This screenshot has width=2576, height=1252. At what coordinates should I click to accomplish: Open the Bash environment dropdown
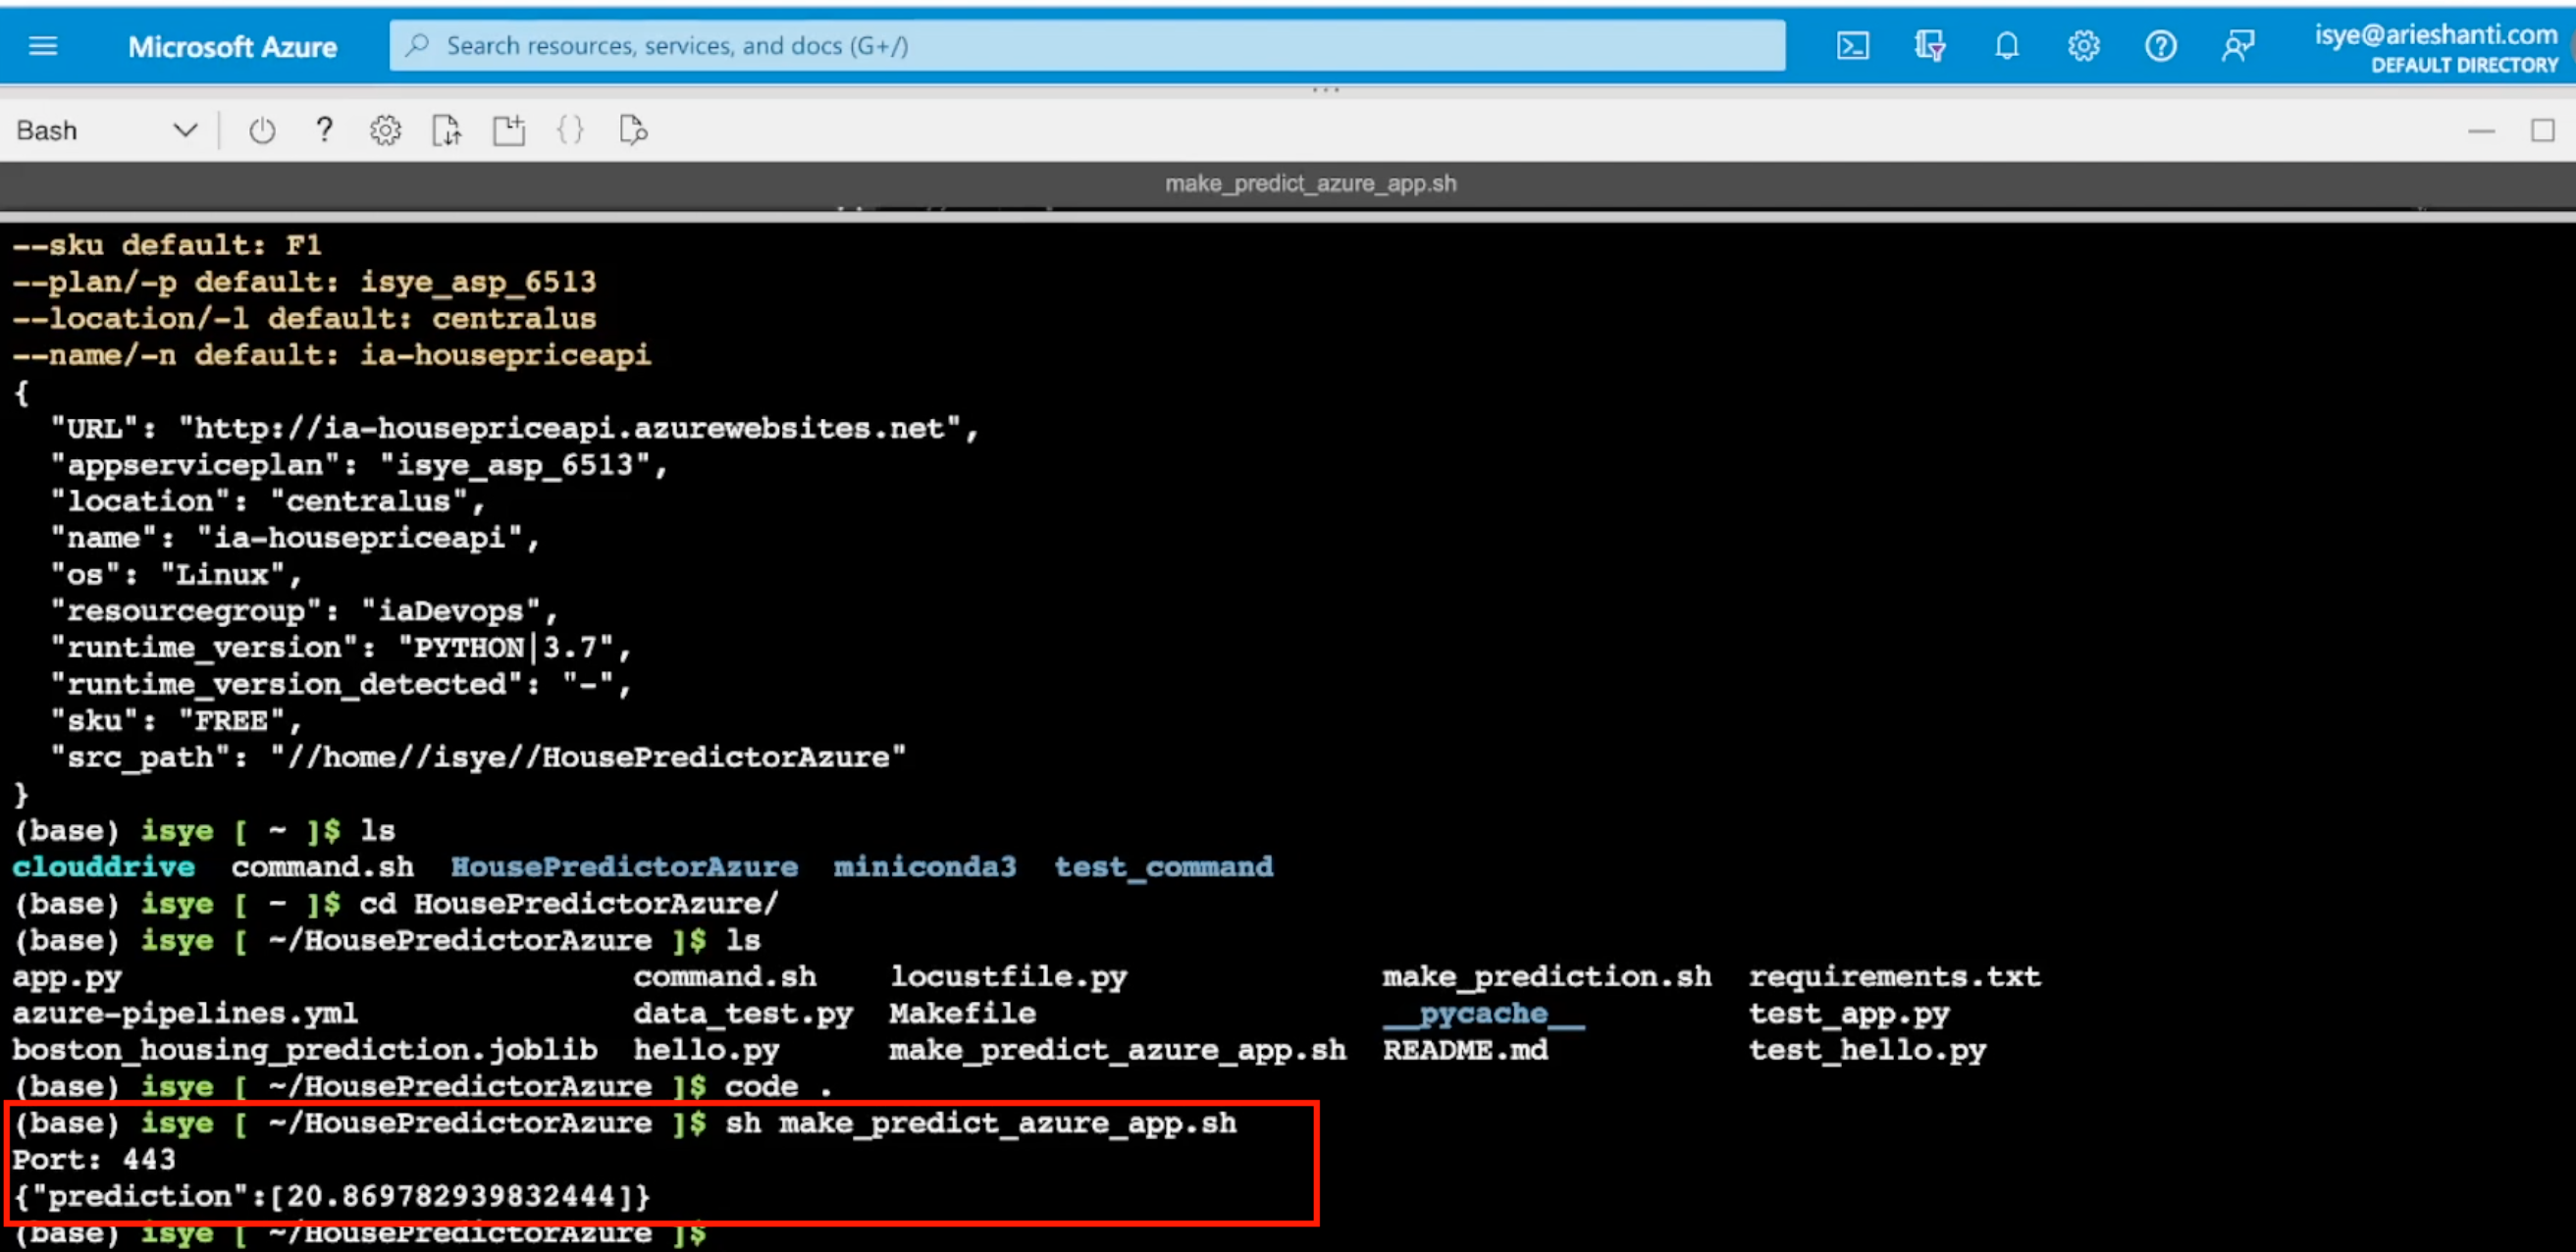coord(110,129)
